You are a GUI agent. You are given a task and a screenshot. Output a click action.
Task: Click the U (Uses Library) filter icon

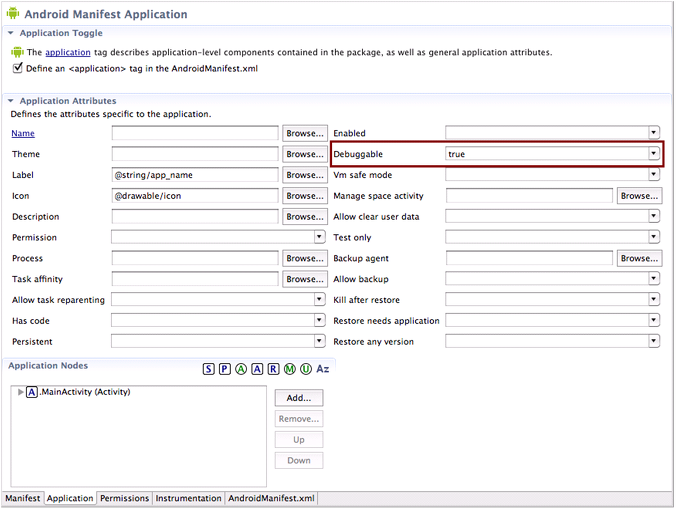click(306, 369)
